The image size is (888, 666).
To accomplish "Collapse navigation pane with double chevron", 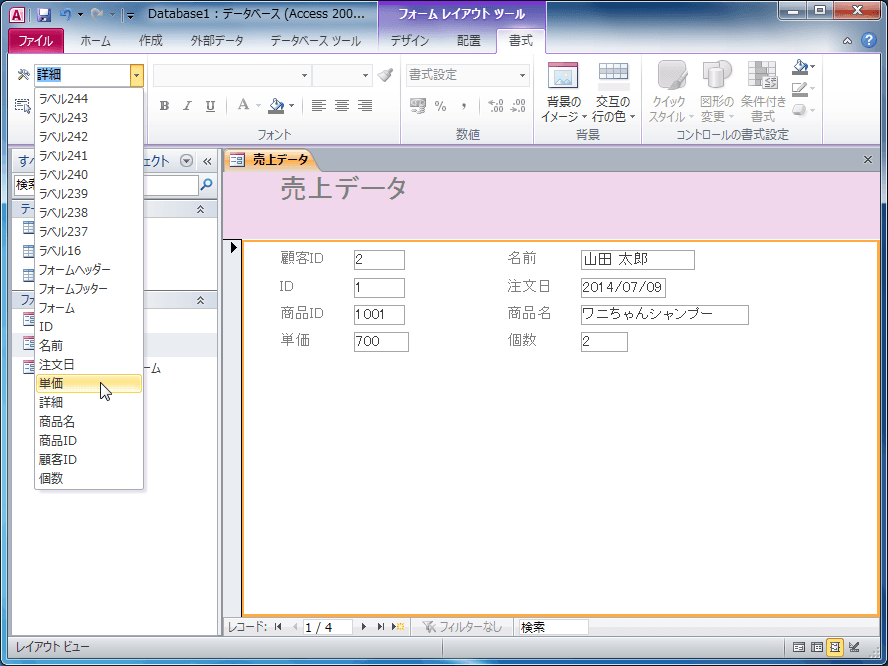I will click(207, 161).
